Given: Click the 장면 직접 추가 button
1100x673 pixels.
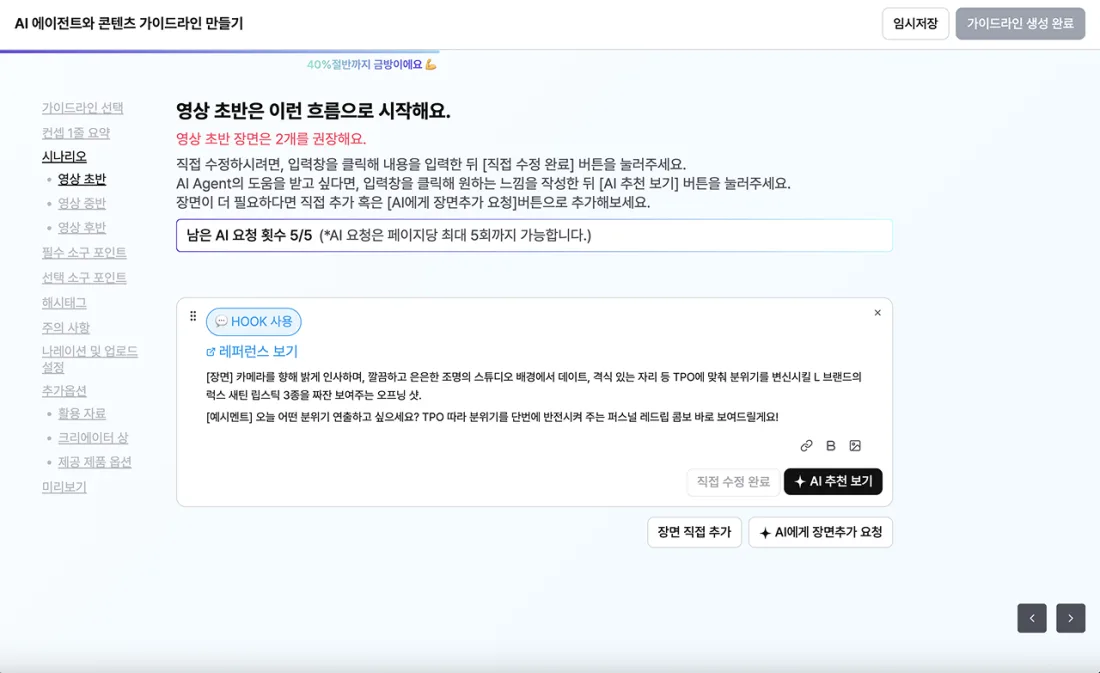Looking at the screenshot, I should pyautogui.click(x=694, y=532).
